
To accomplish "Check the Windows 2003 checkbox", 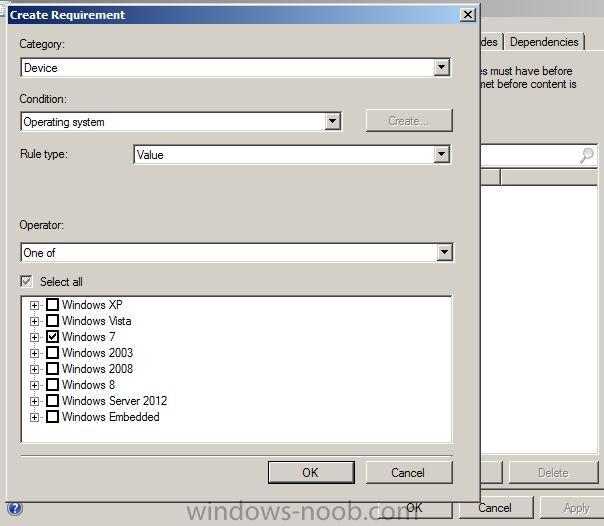I will 52,353.
